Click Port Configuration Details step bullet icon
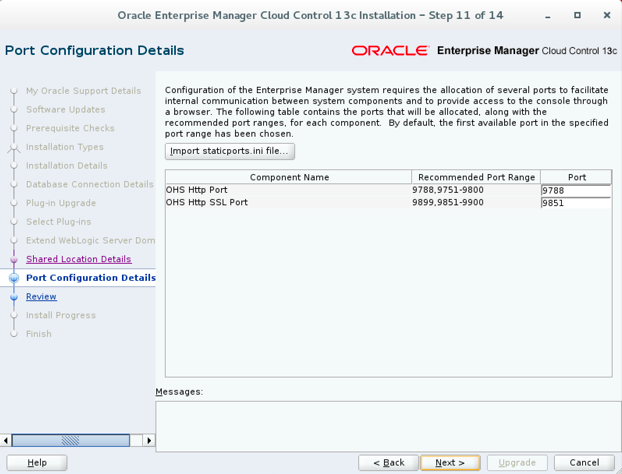The height and width of the screenshot is (474, 622). (x=14, y=278)
